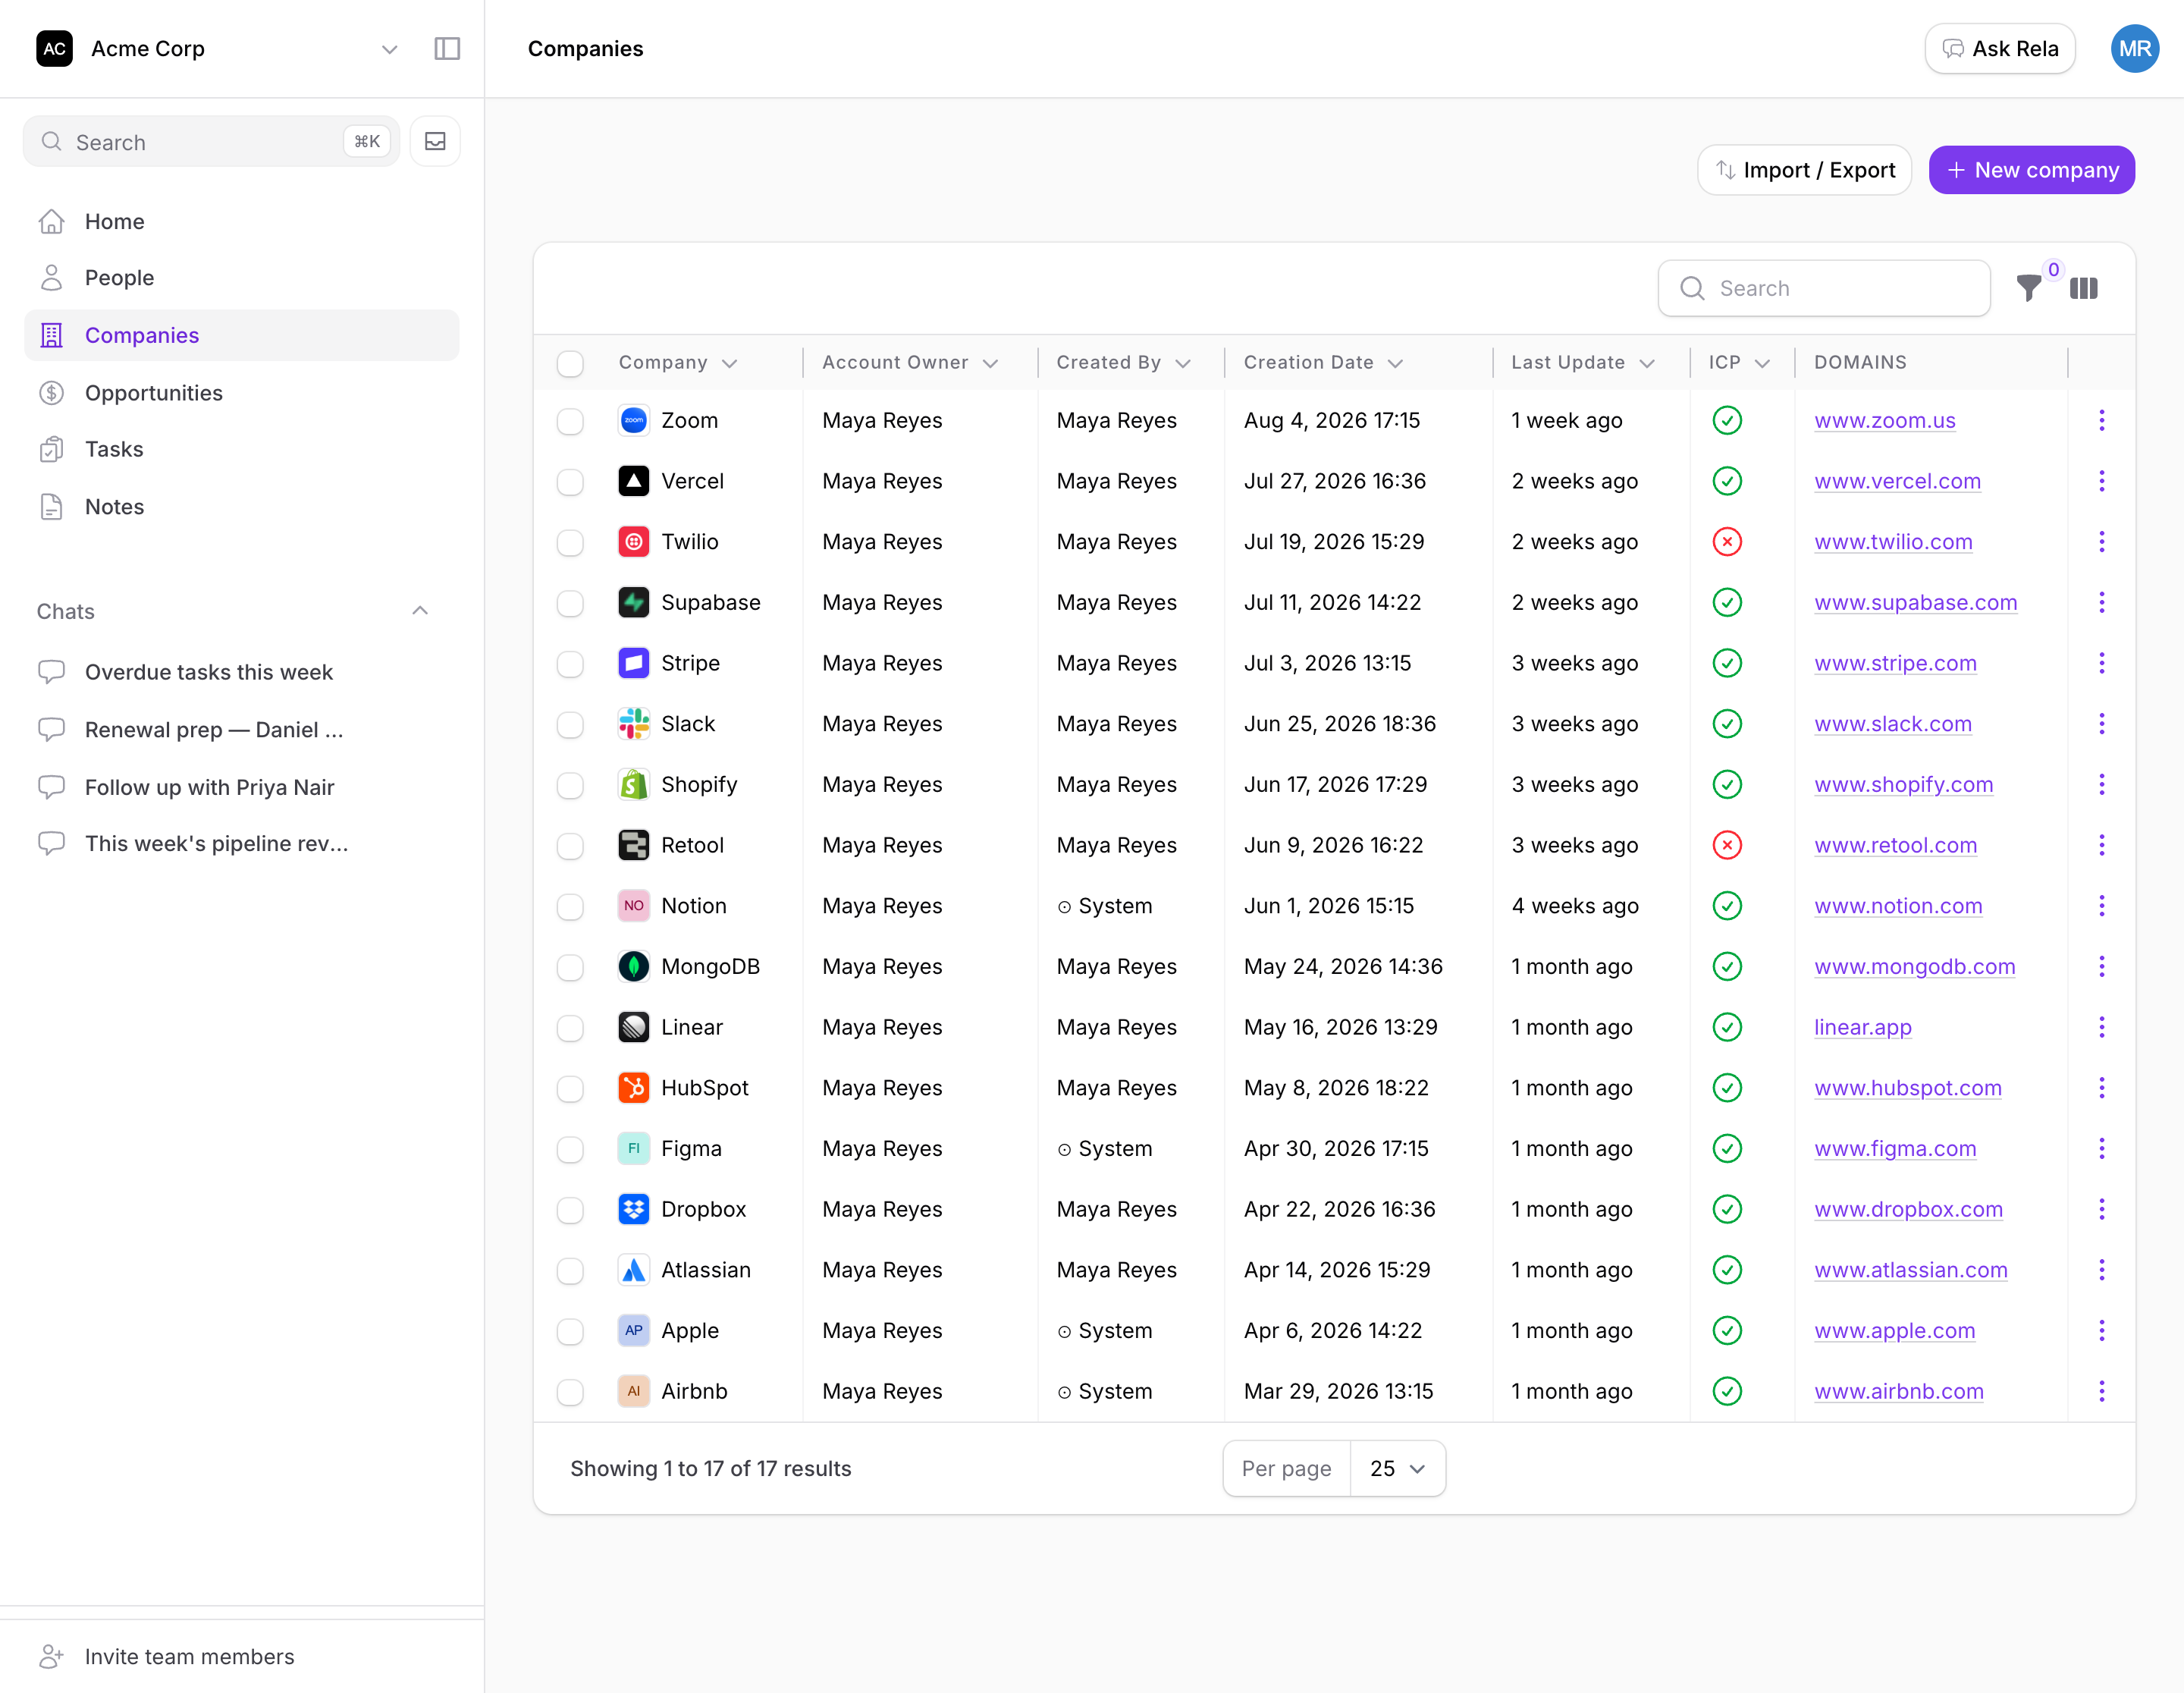Select the Linear row checkbox

[x=570, y=1029]
